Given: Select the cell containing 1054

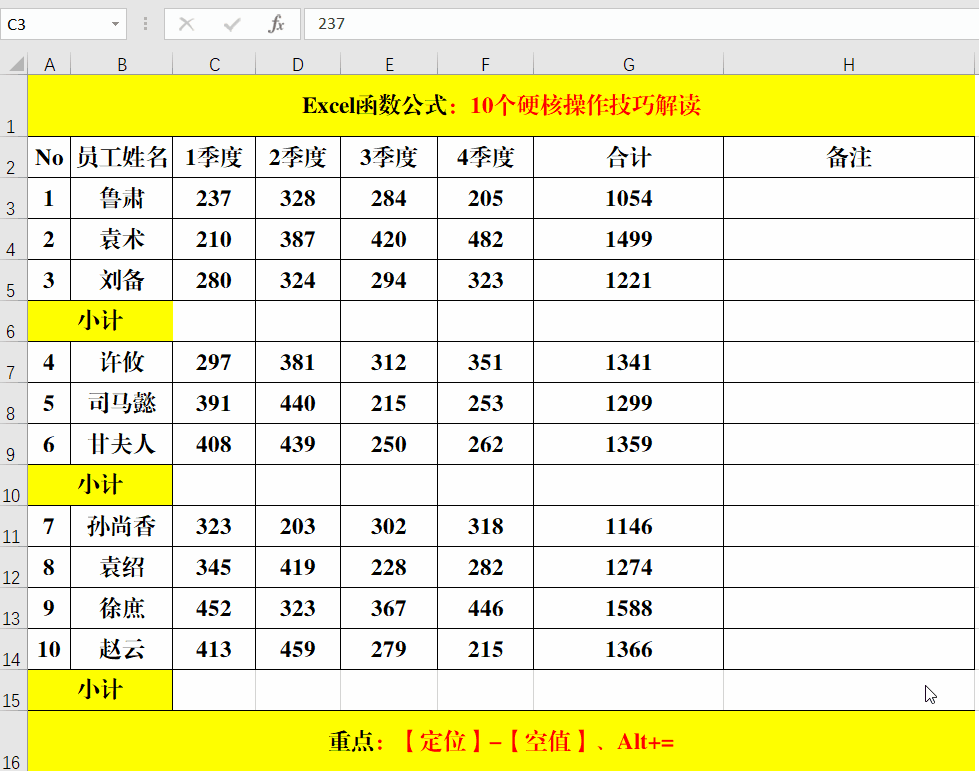Looking at the screenshot, I should (x=628, y=198).
